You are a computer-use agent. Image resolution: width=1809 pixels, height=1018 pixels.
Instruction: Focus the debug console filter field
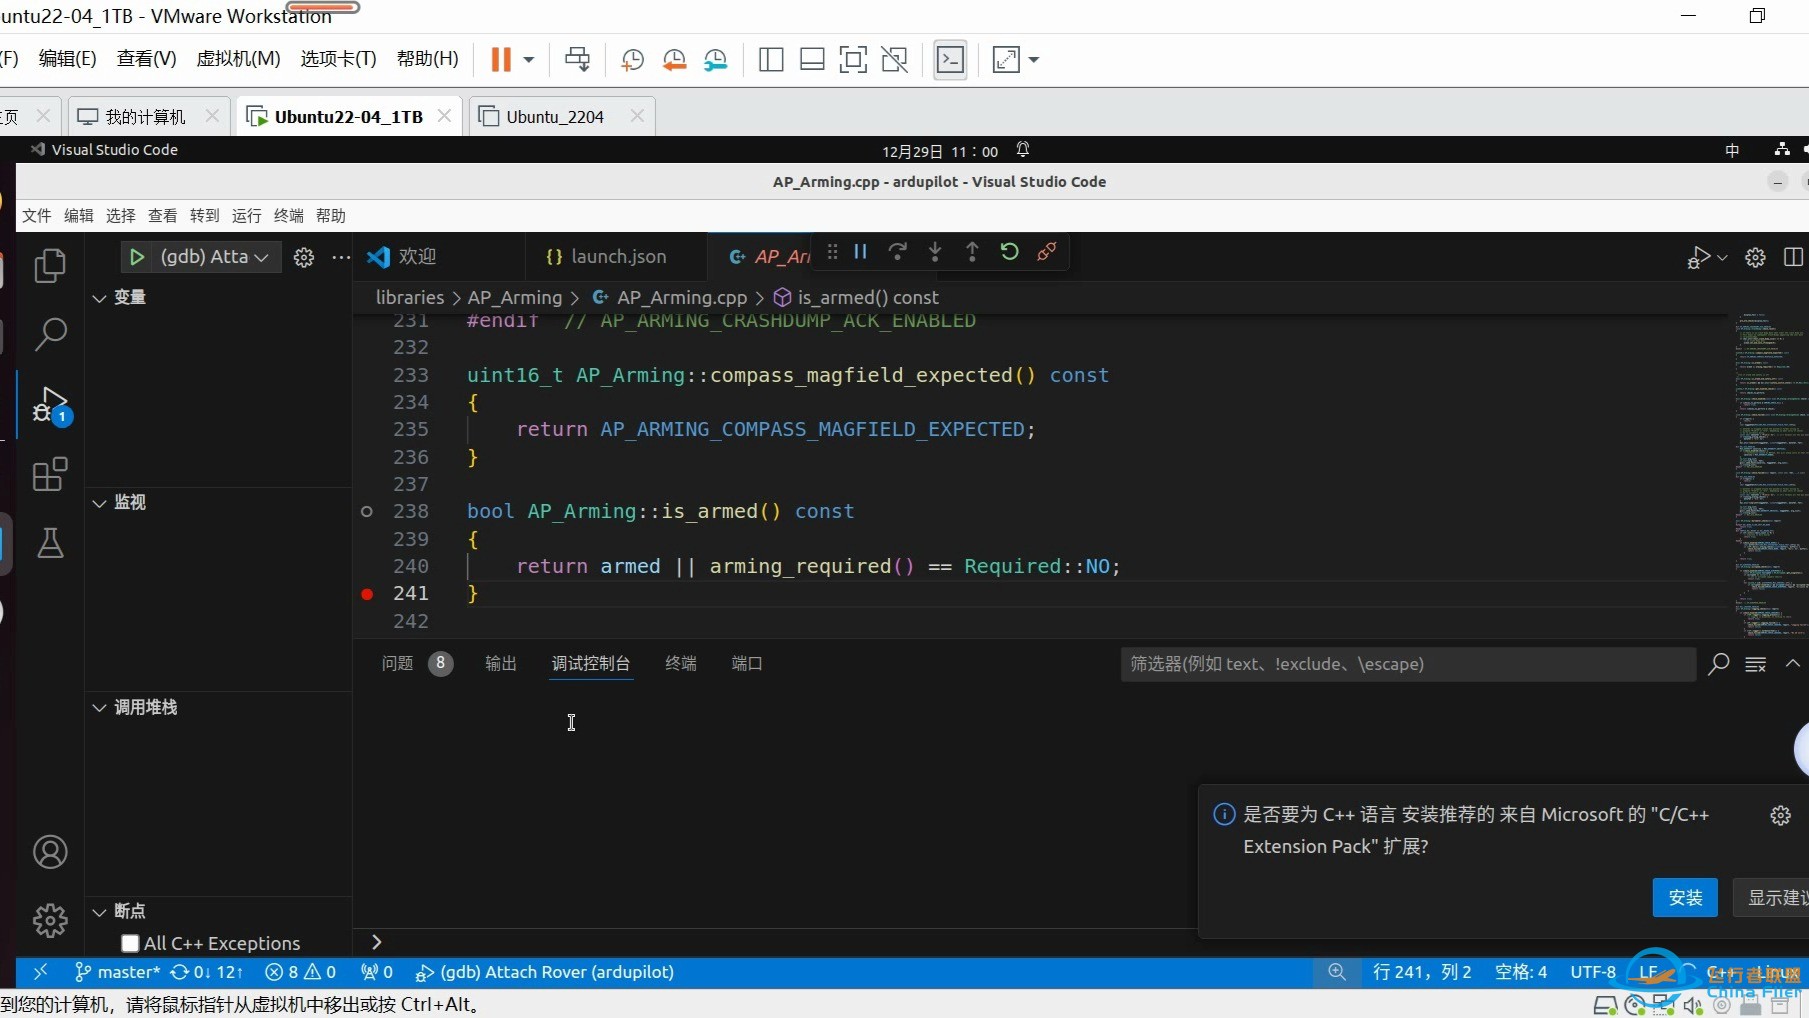(1408, 664)
